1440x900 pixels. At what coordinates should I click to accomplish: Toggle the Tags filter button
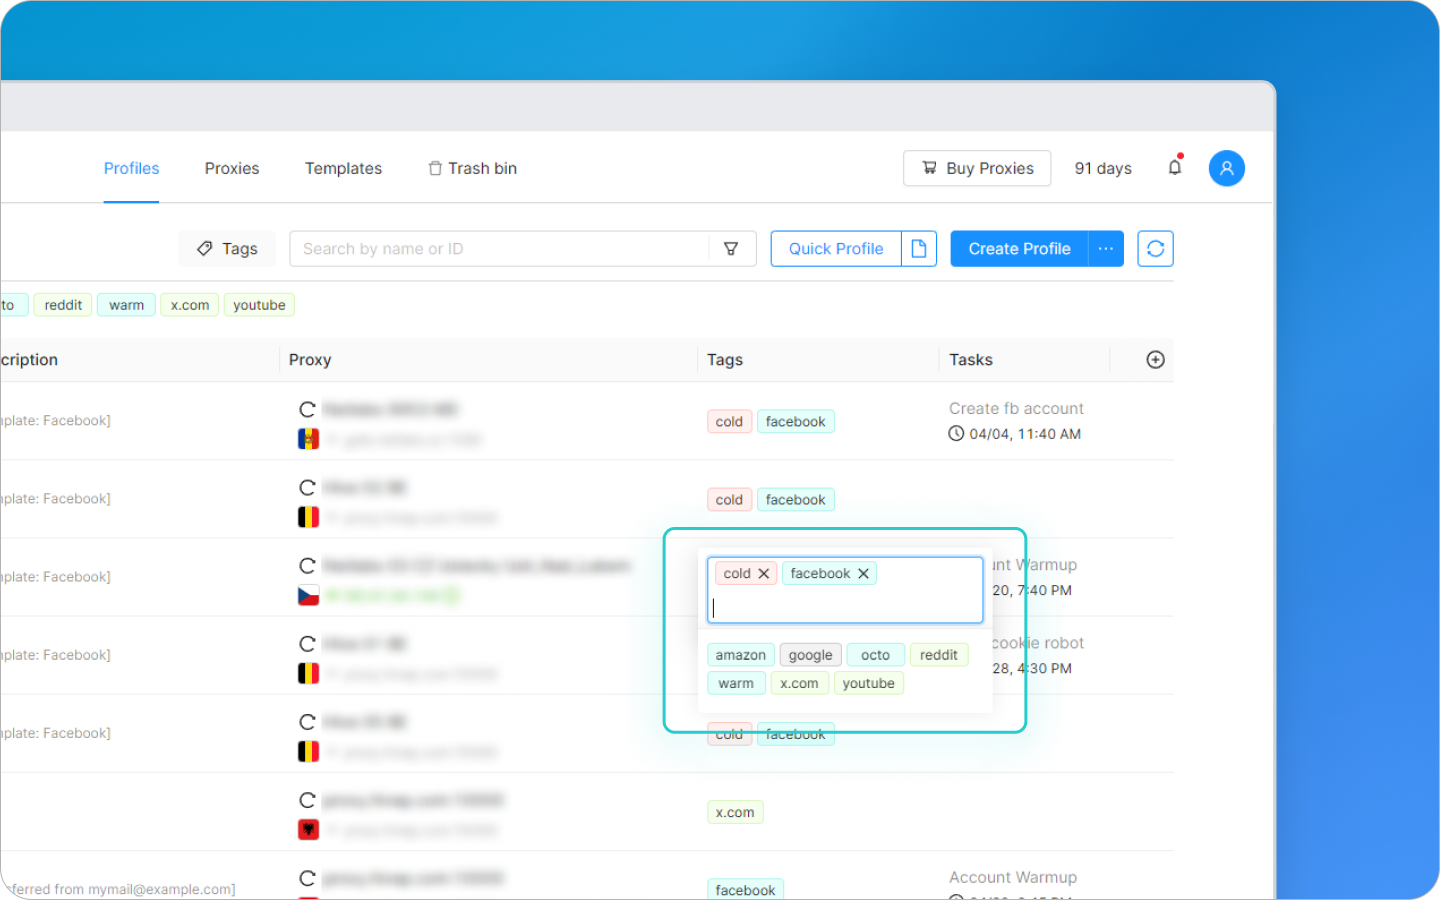point(227,249)
